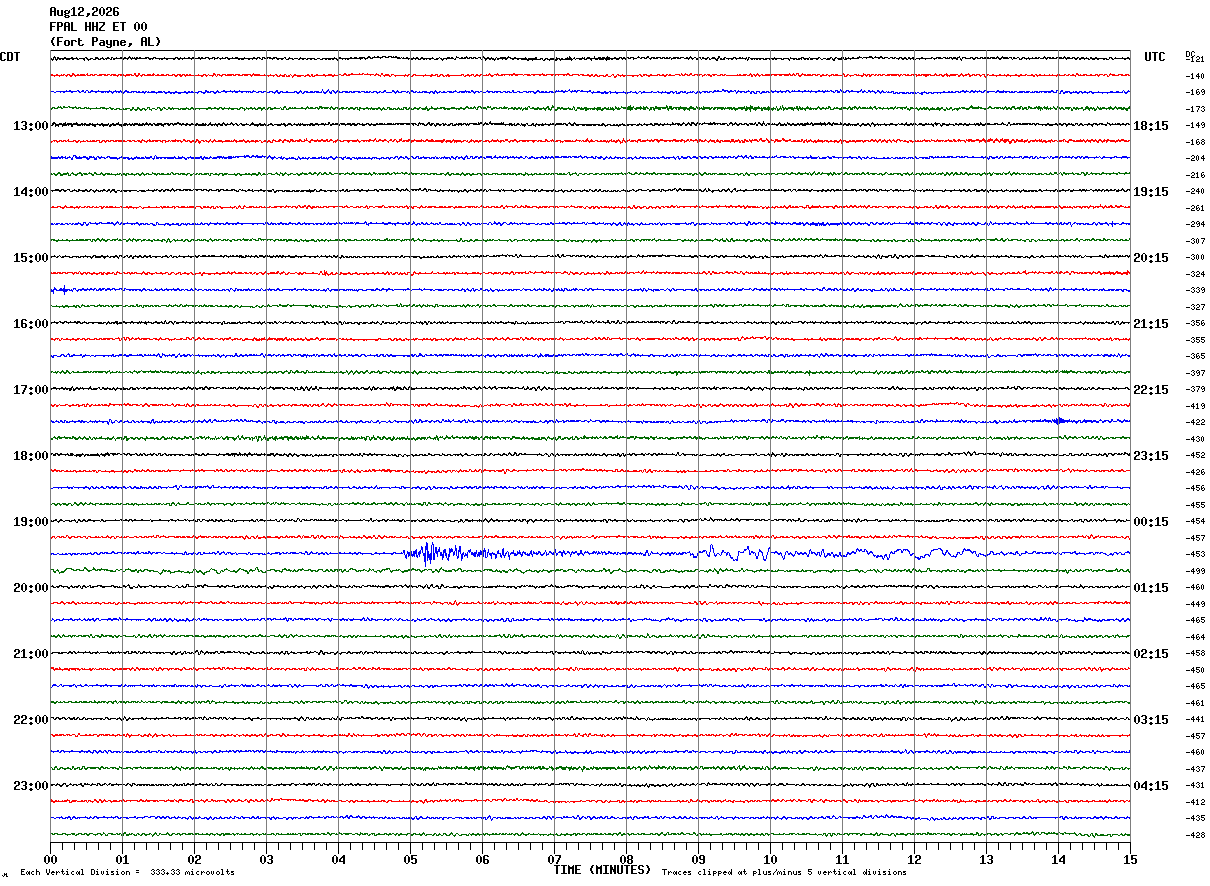The width and height of the screenshot is (1210, 886).
Task: Click the TIME (MINUTES) axis label
Action: click(602, 870)
